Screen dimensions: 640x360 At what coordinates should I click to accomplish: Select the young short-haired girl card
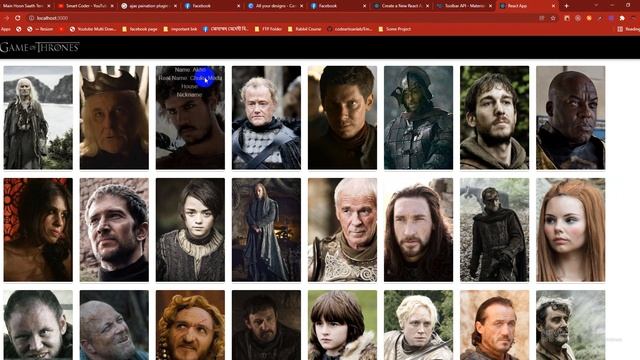click(x=190, y=230)
